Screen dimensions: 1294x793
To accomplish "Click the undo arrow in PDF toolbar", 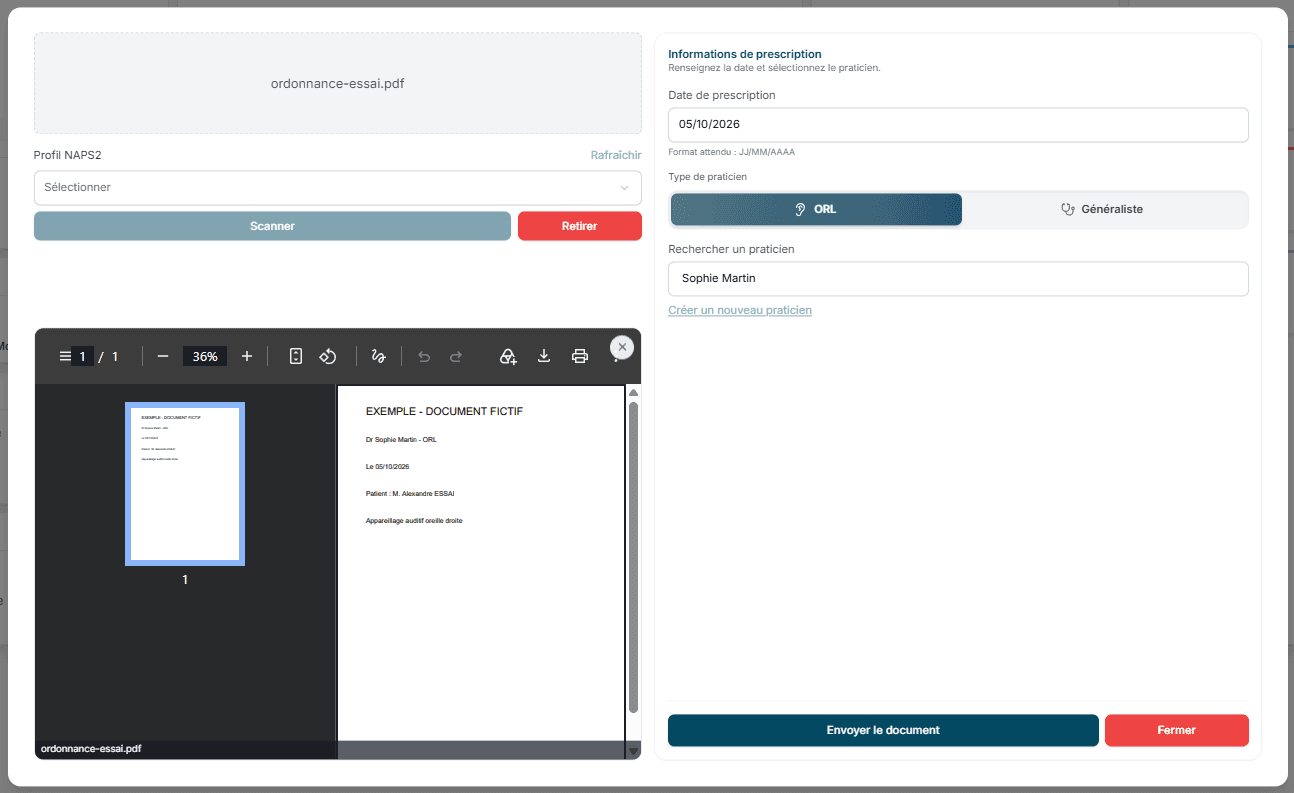I will (x=424, y=356).
